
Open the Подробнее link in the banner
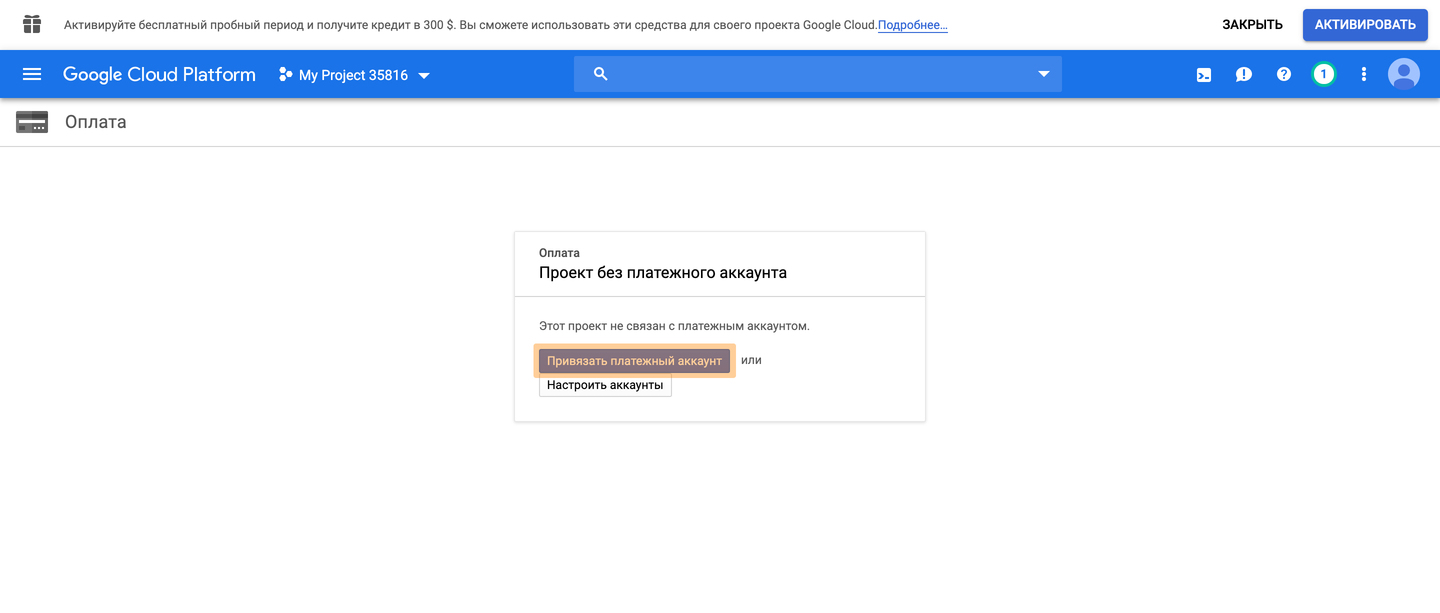pos(912,25)
